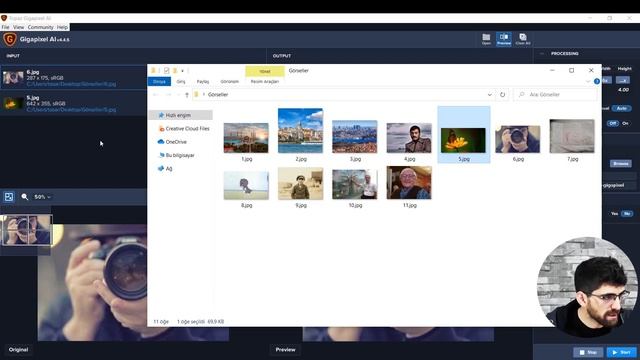Click the Gigapixel AI shield logo
Image resolution: width=640 pixels, height=360 pixels.
coord(10,39)
